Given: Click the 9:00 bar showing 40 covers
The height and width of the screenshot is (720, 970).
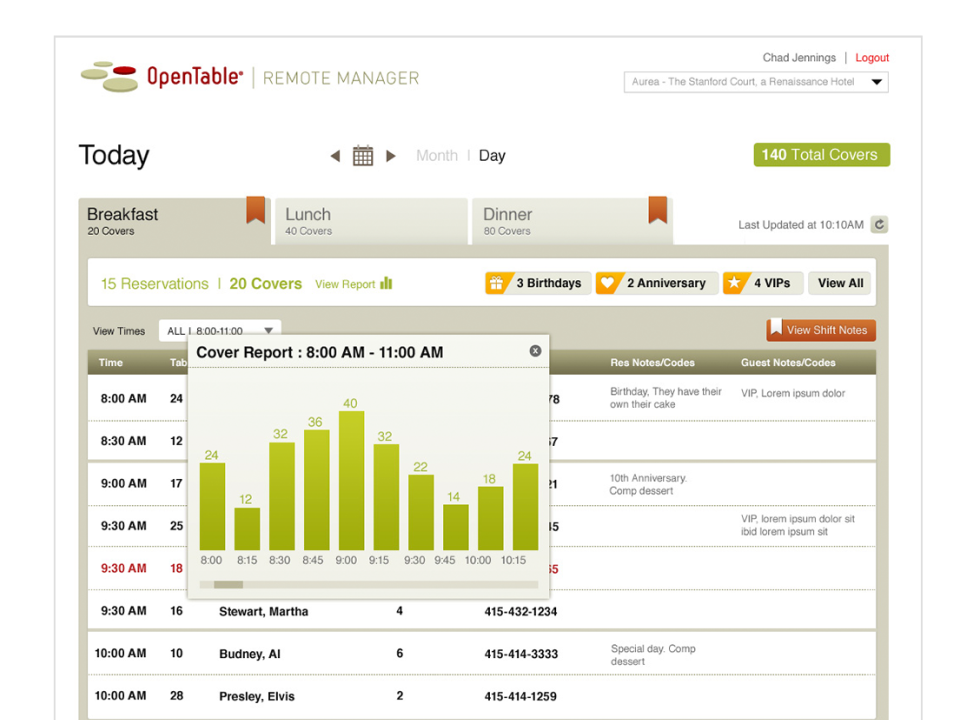Looking at the screenshot, I should coord(350,480).
